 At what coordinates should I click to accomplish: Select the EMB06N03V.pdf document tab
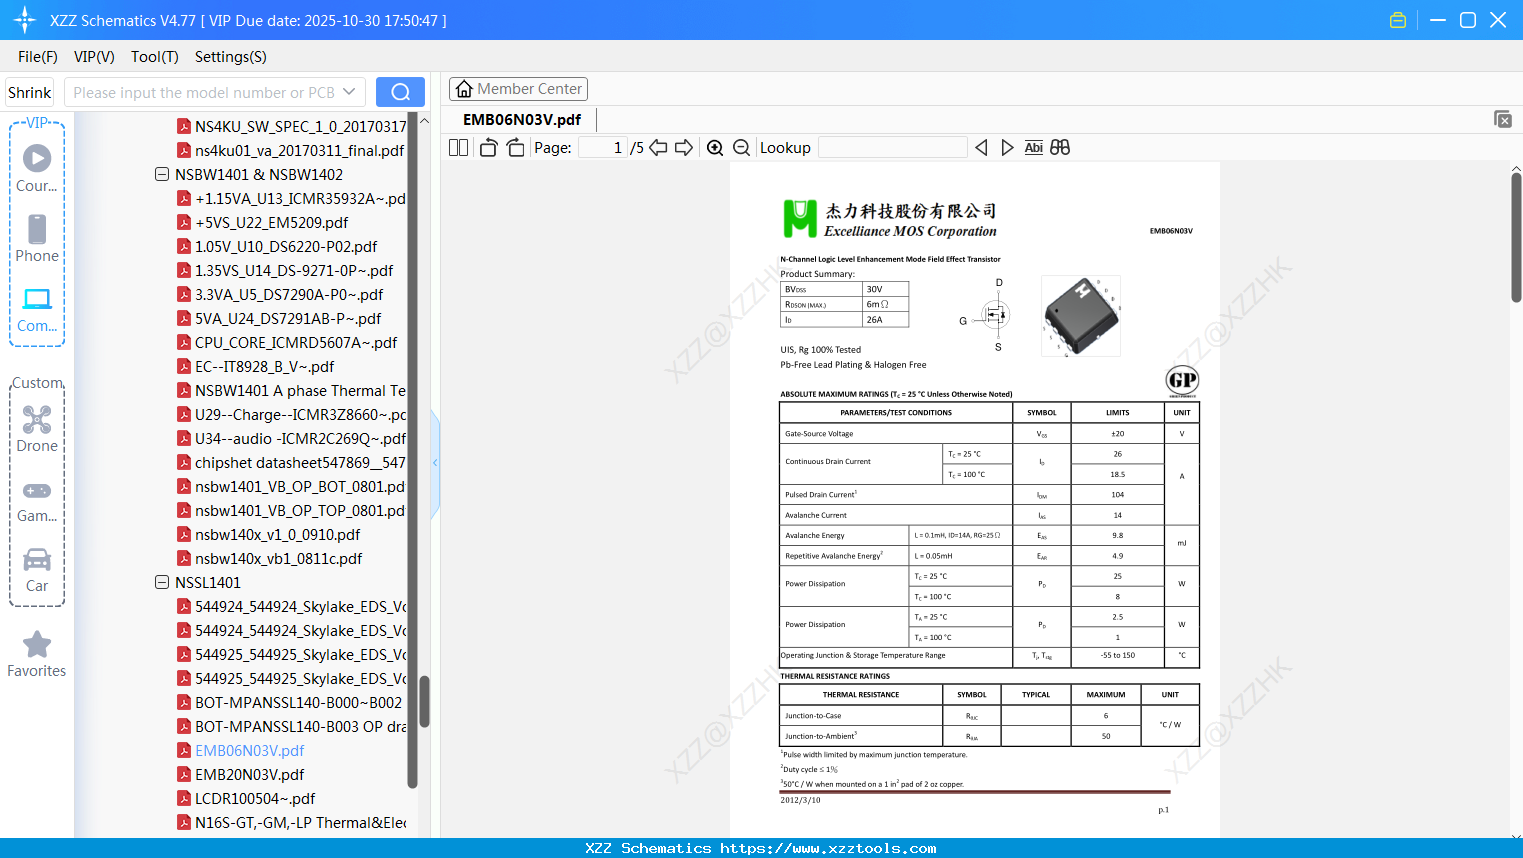click(x=522, y=120)
